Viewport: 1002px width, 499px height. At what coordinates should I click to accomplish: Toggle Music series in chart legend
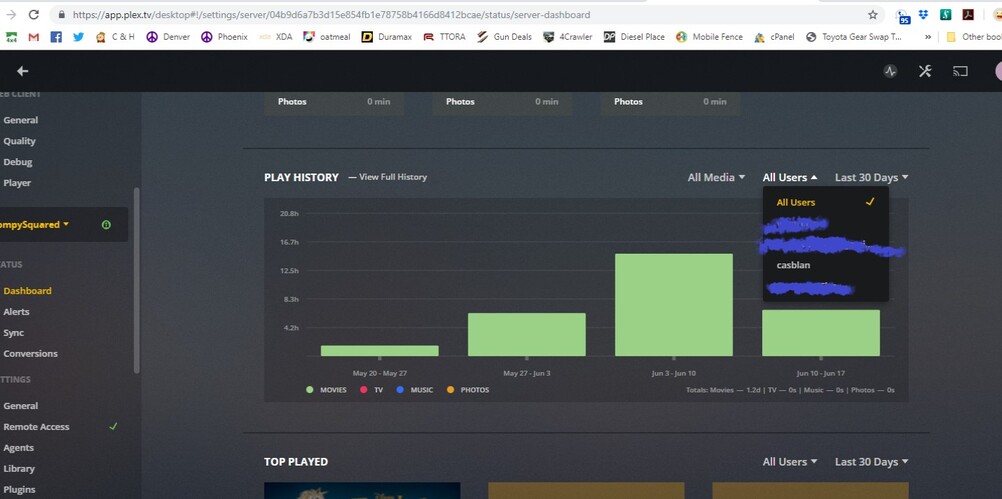click(415, 389)
